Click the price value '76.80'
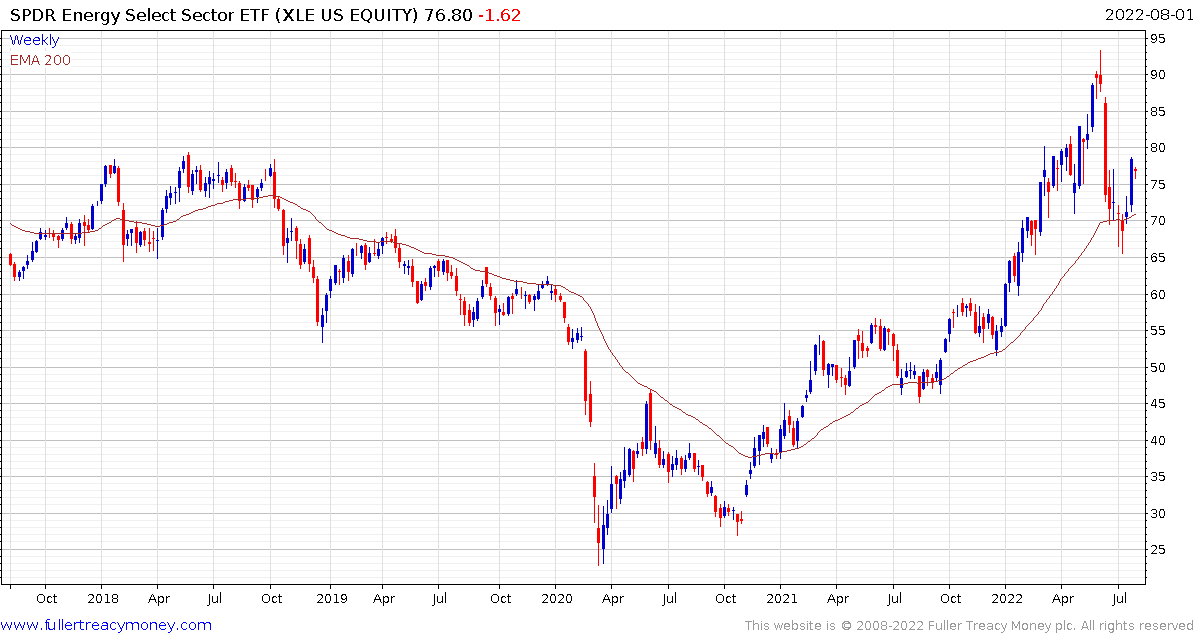1195x640 pixels. [x=450, y=15]
